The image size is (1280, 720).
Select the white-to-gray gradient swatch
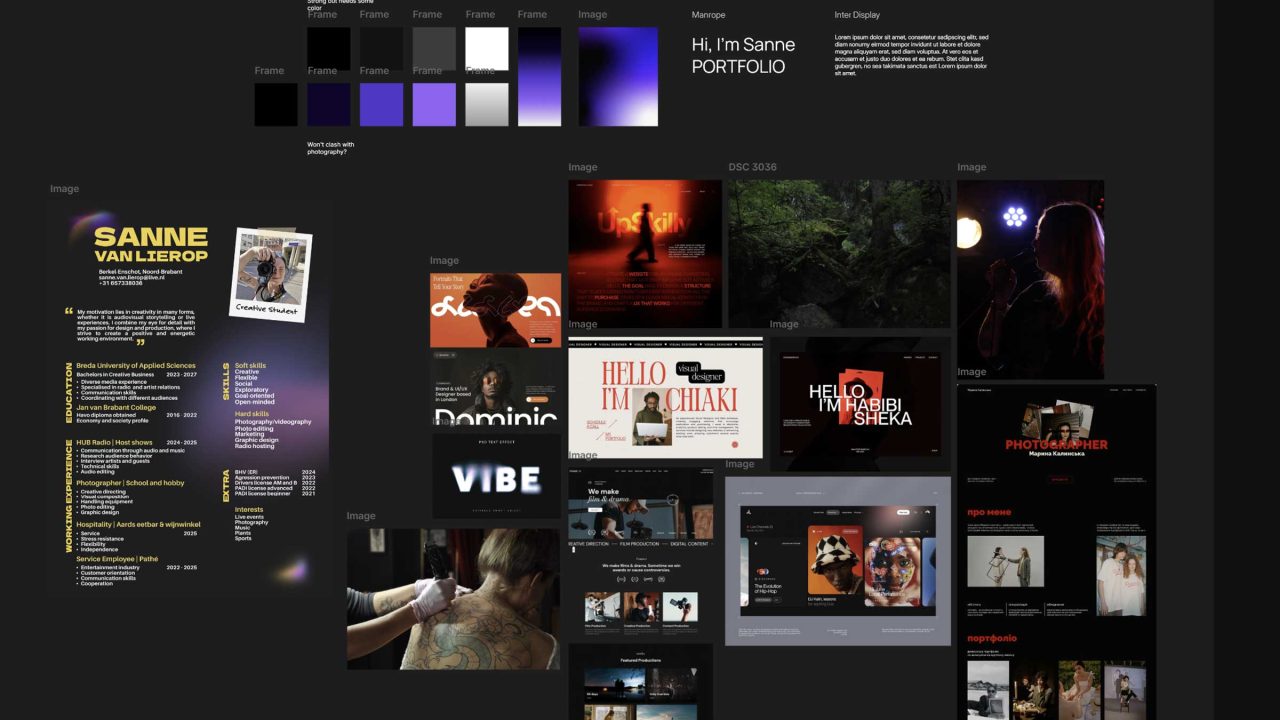487,104
